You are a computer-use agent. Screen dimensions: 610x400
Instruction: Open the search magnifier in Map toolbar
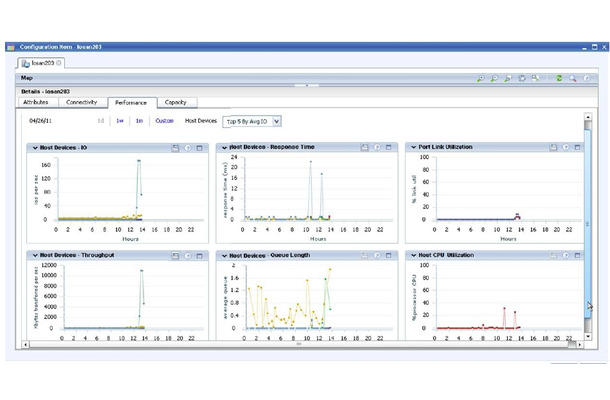coord(573,78)
